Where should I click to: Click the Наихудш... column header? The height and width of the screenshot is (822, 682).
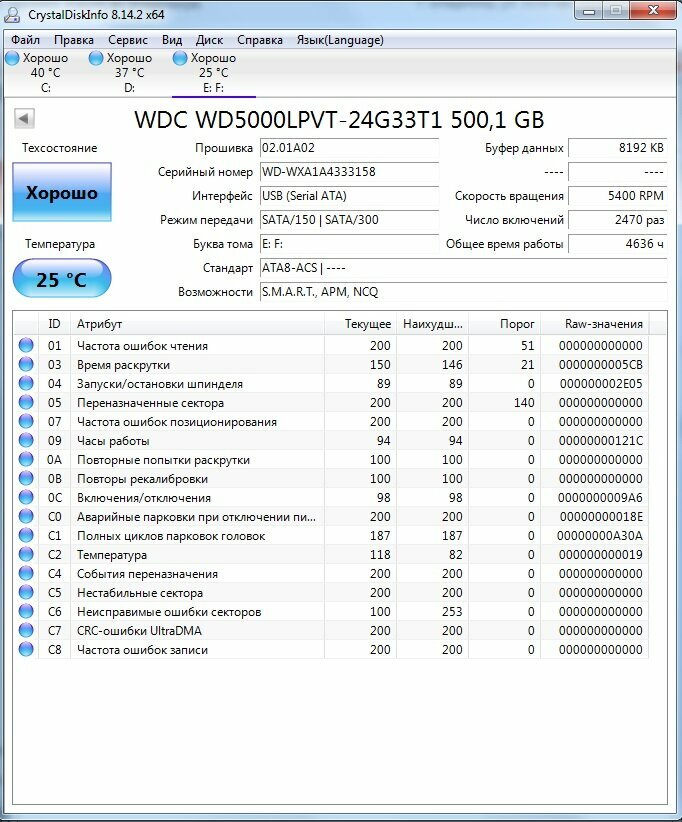[432, 323]
